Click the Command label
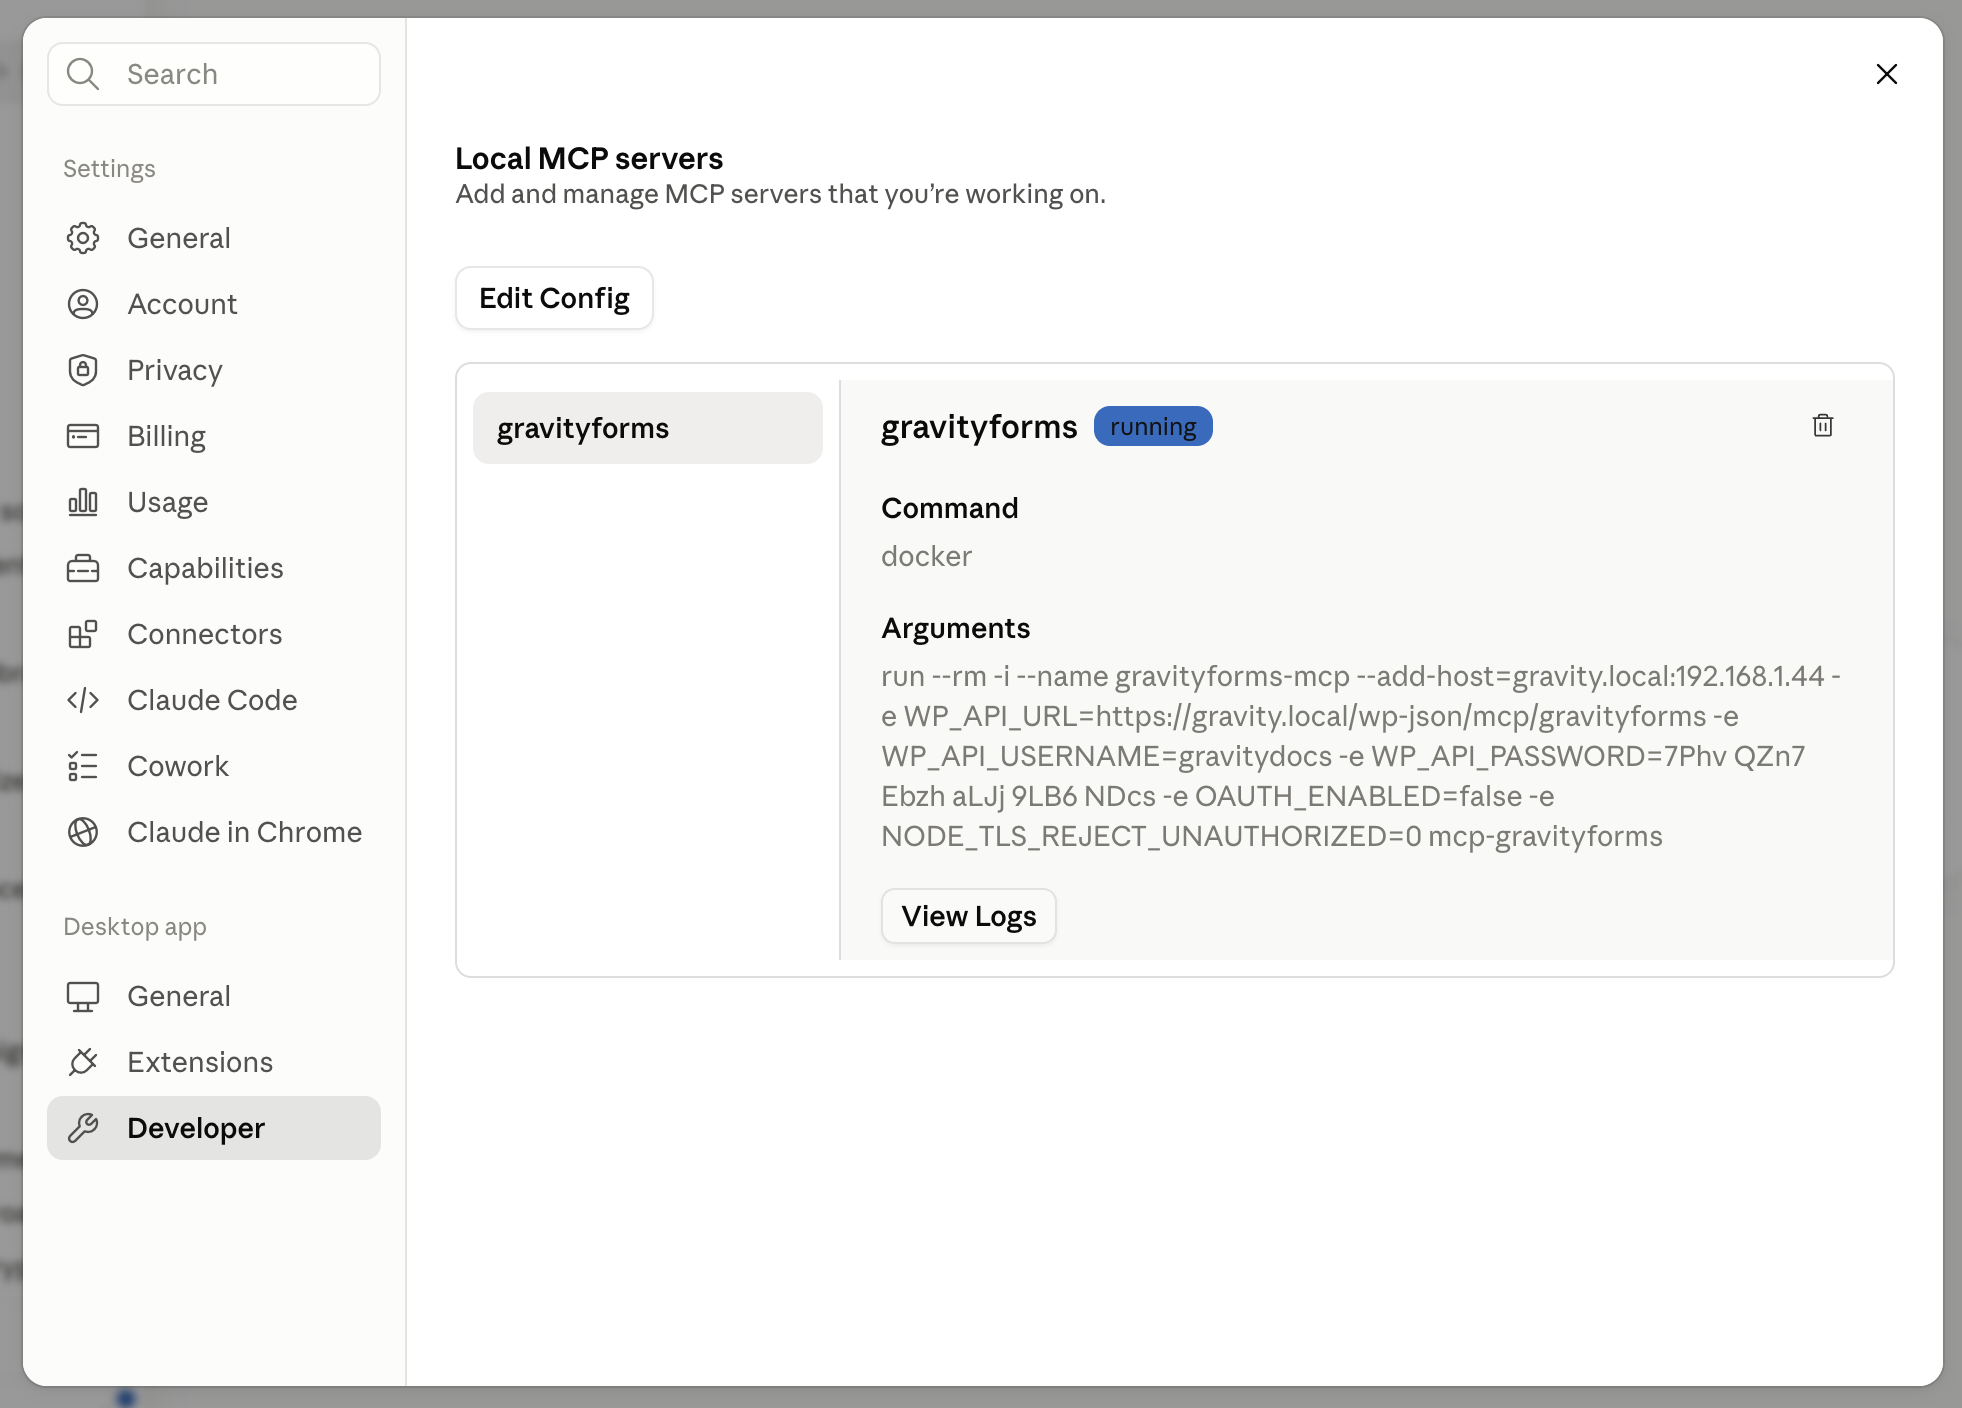Screen dimensions: 1962x1408 pyautogui.click(x=950, y=508)
